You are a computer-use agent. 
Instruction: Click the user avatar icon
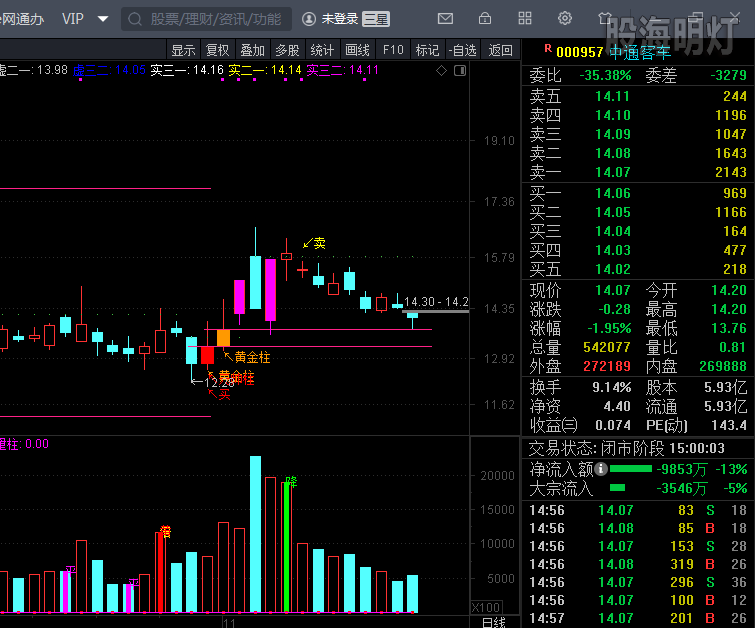coord(309,19)
